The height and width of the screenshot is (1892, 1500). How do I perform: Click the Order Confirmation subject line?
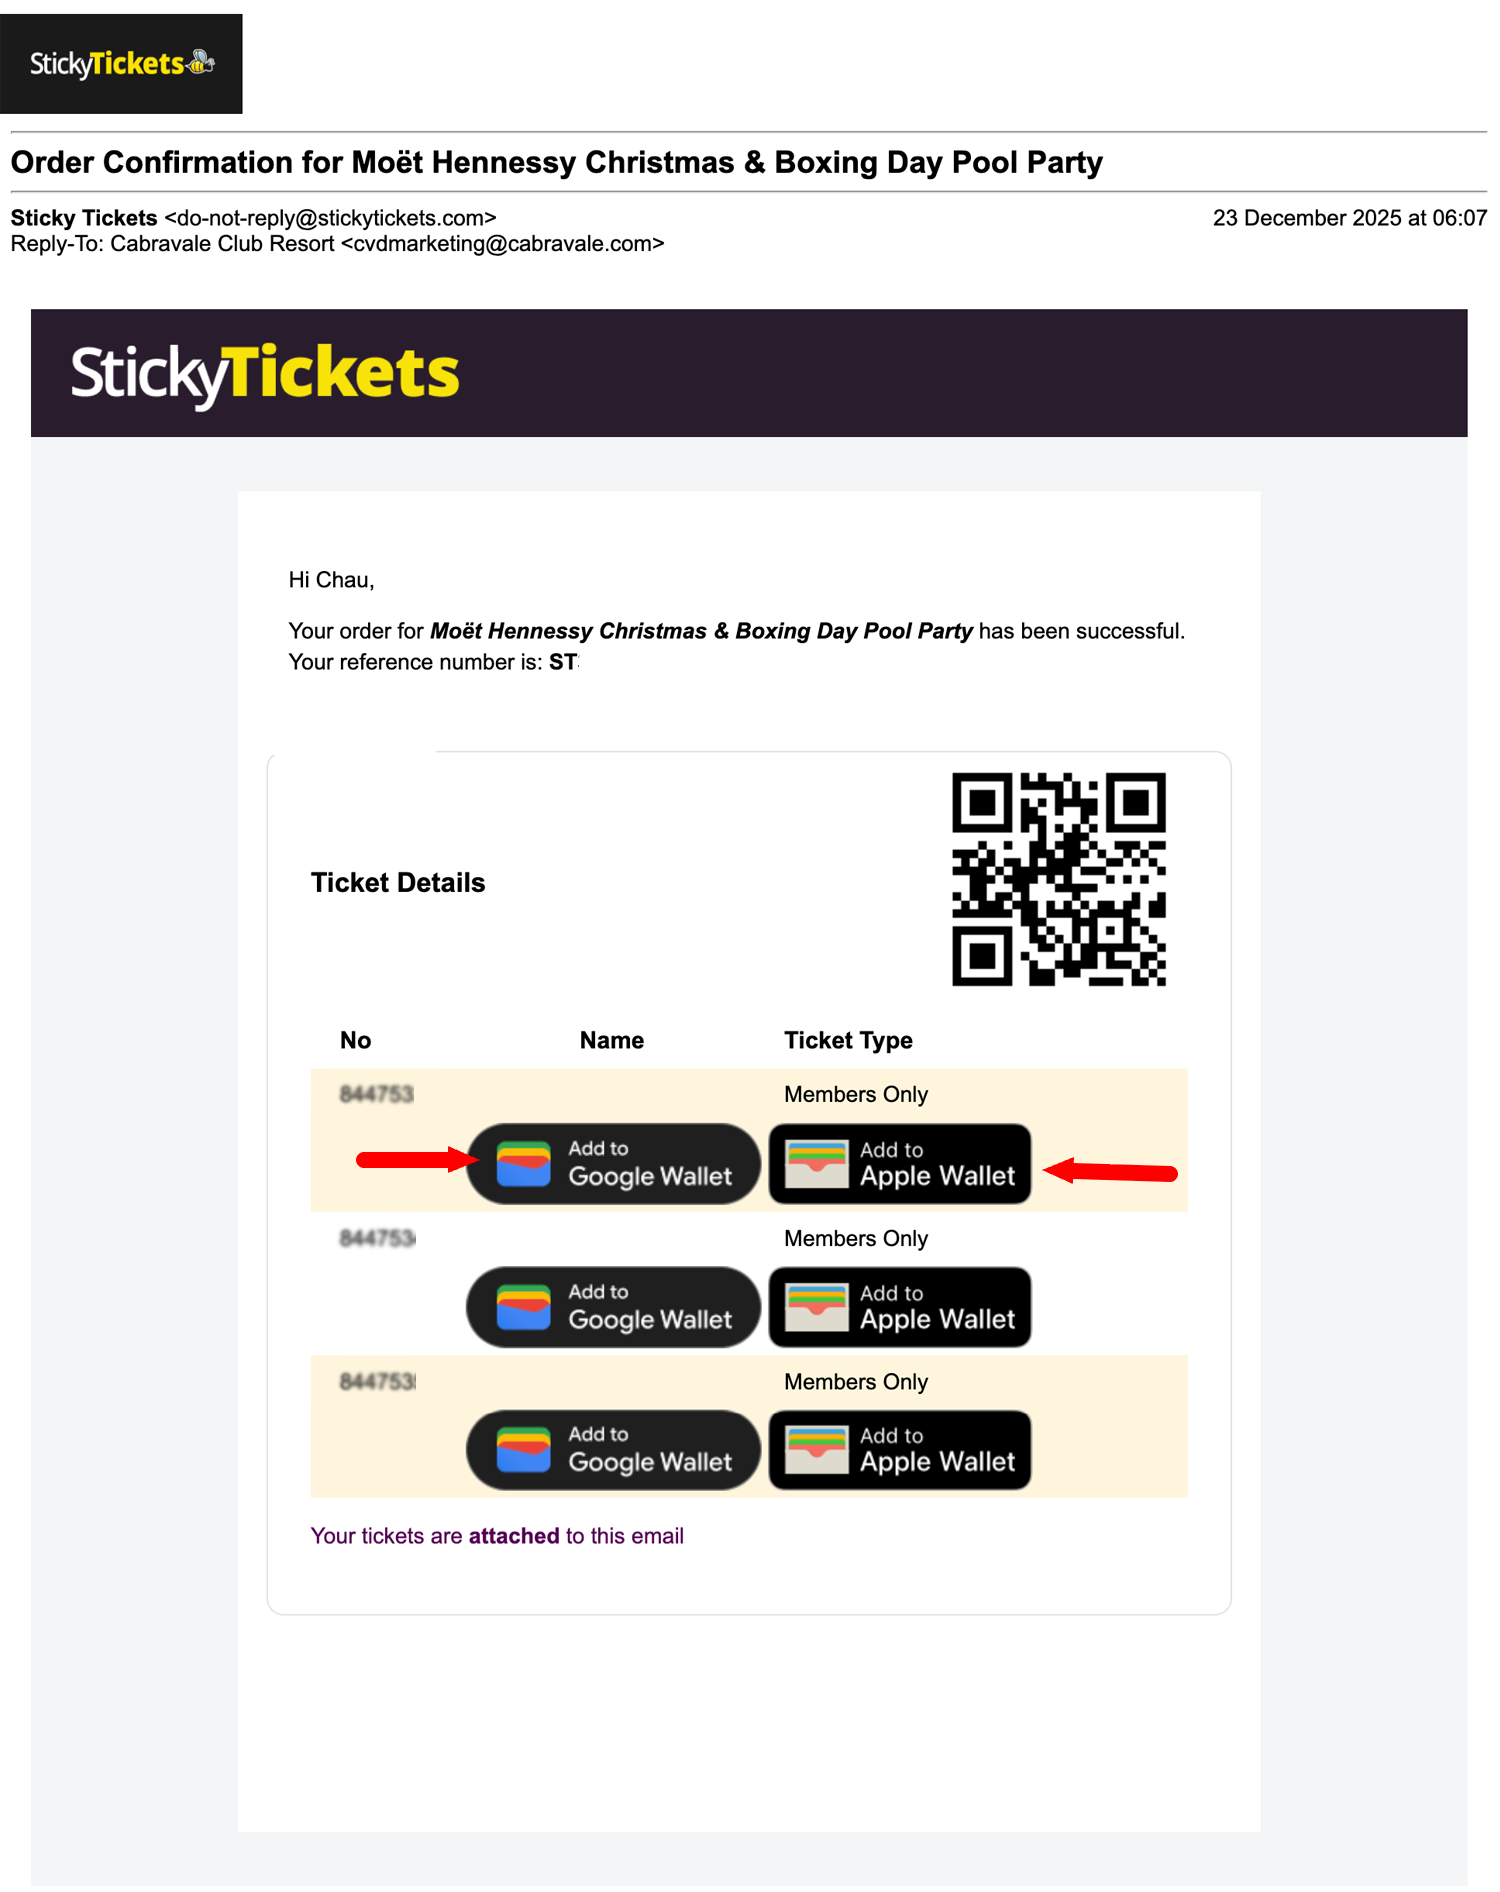556,162
